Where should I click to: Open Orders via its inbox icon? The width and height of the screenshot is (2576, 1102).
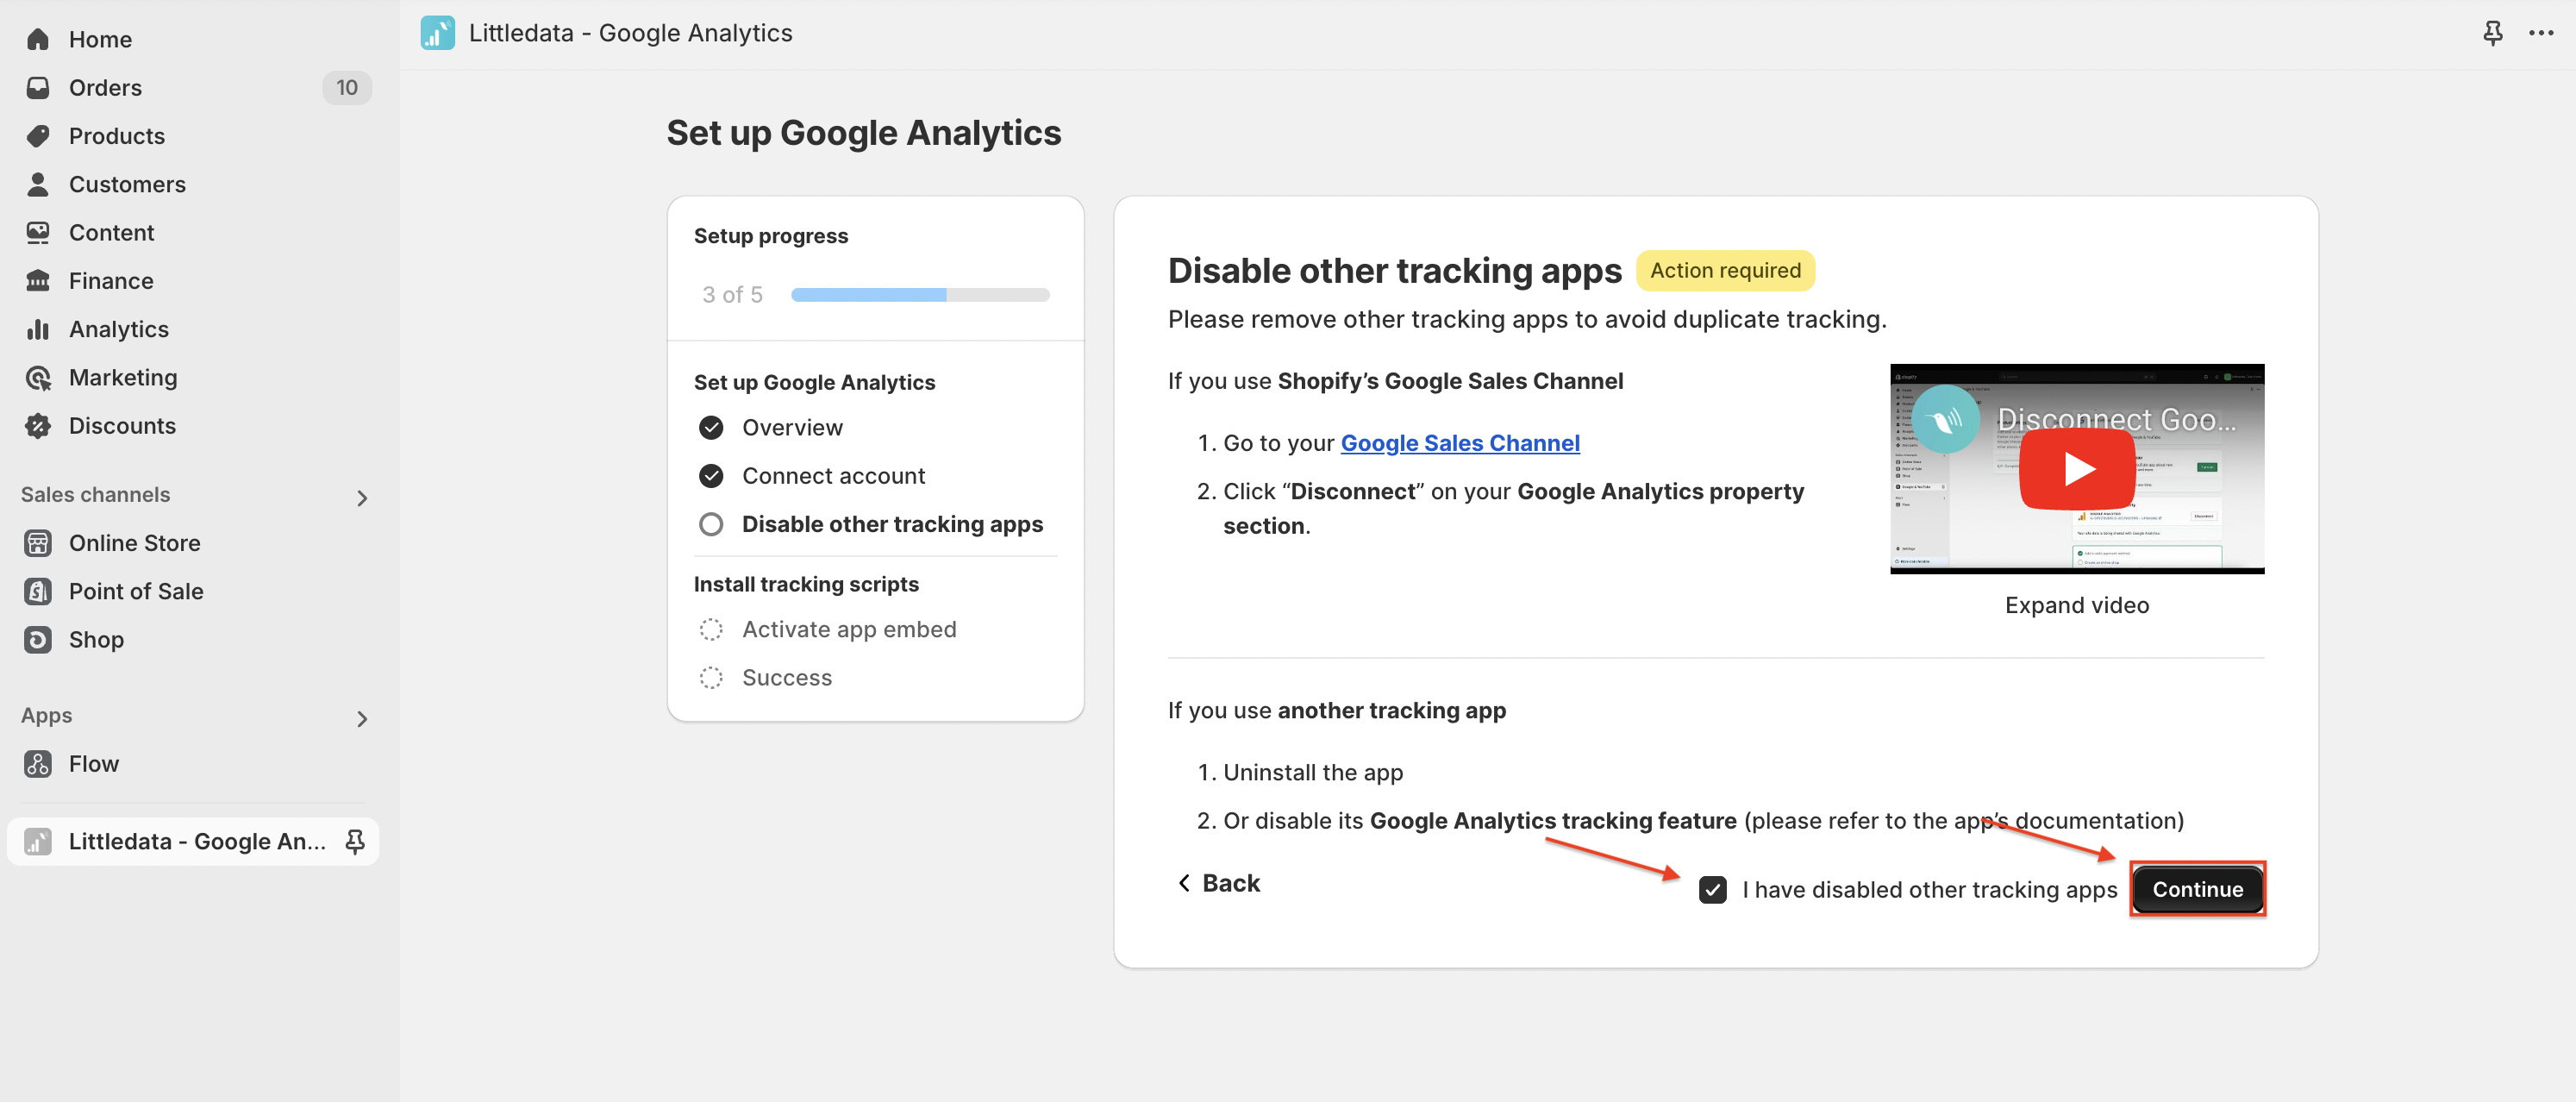coord(38,88)
